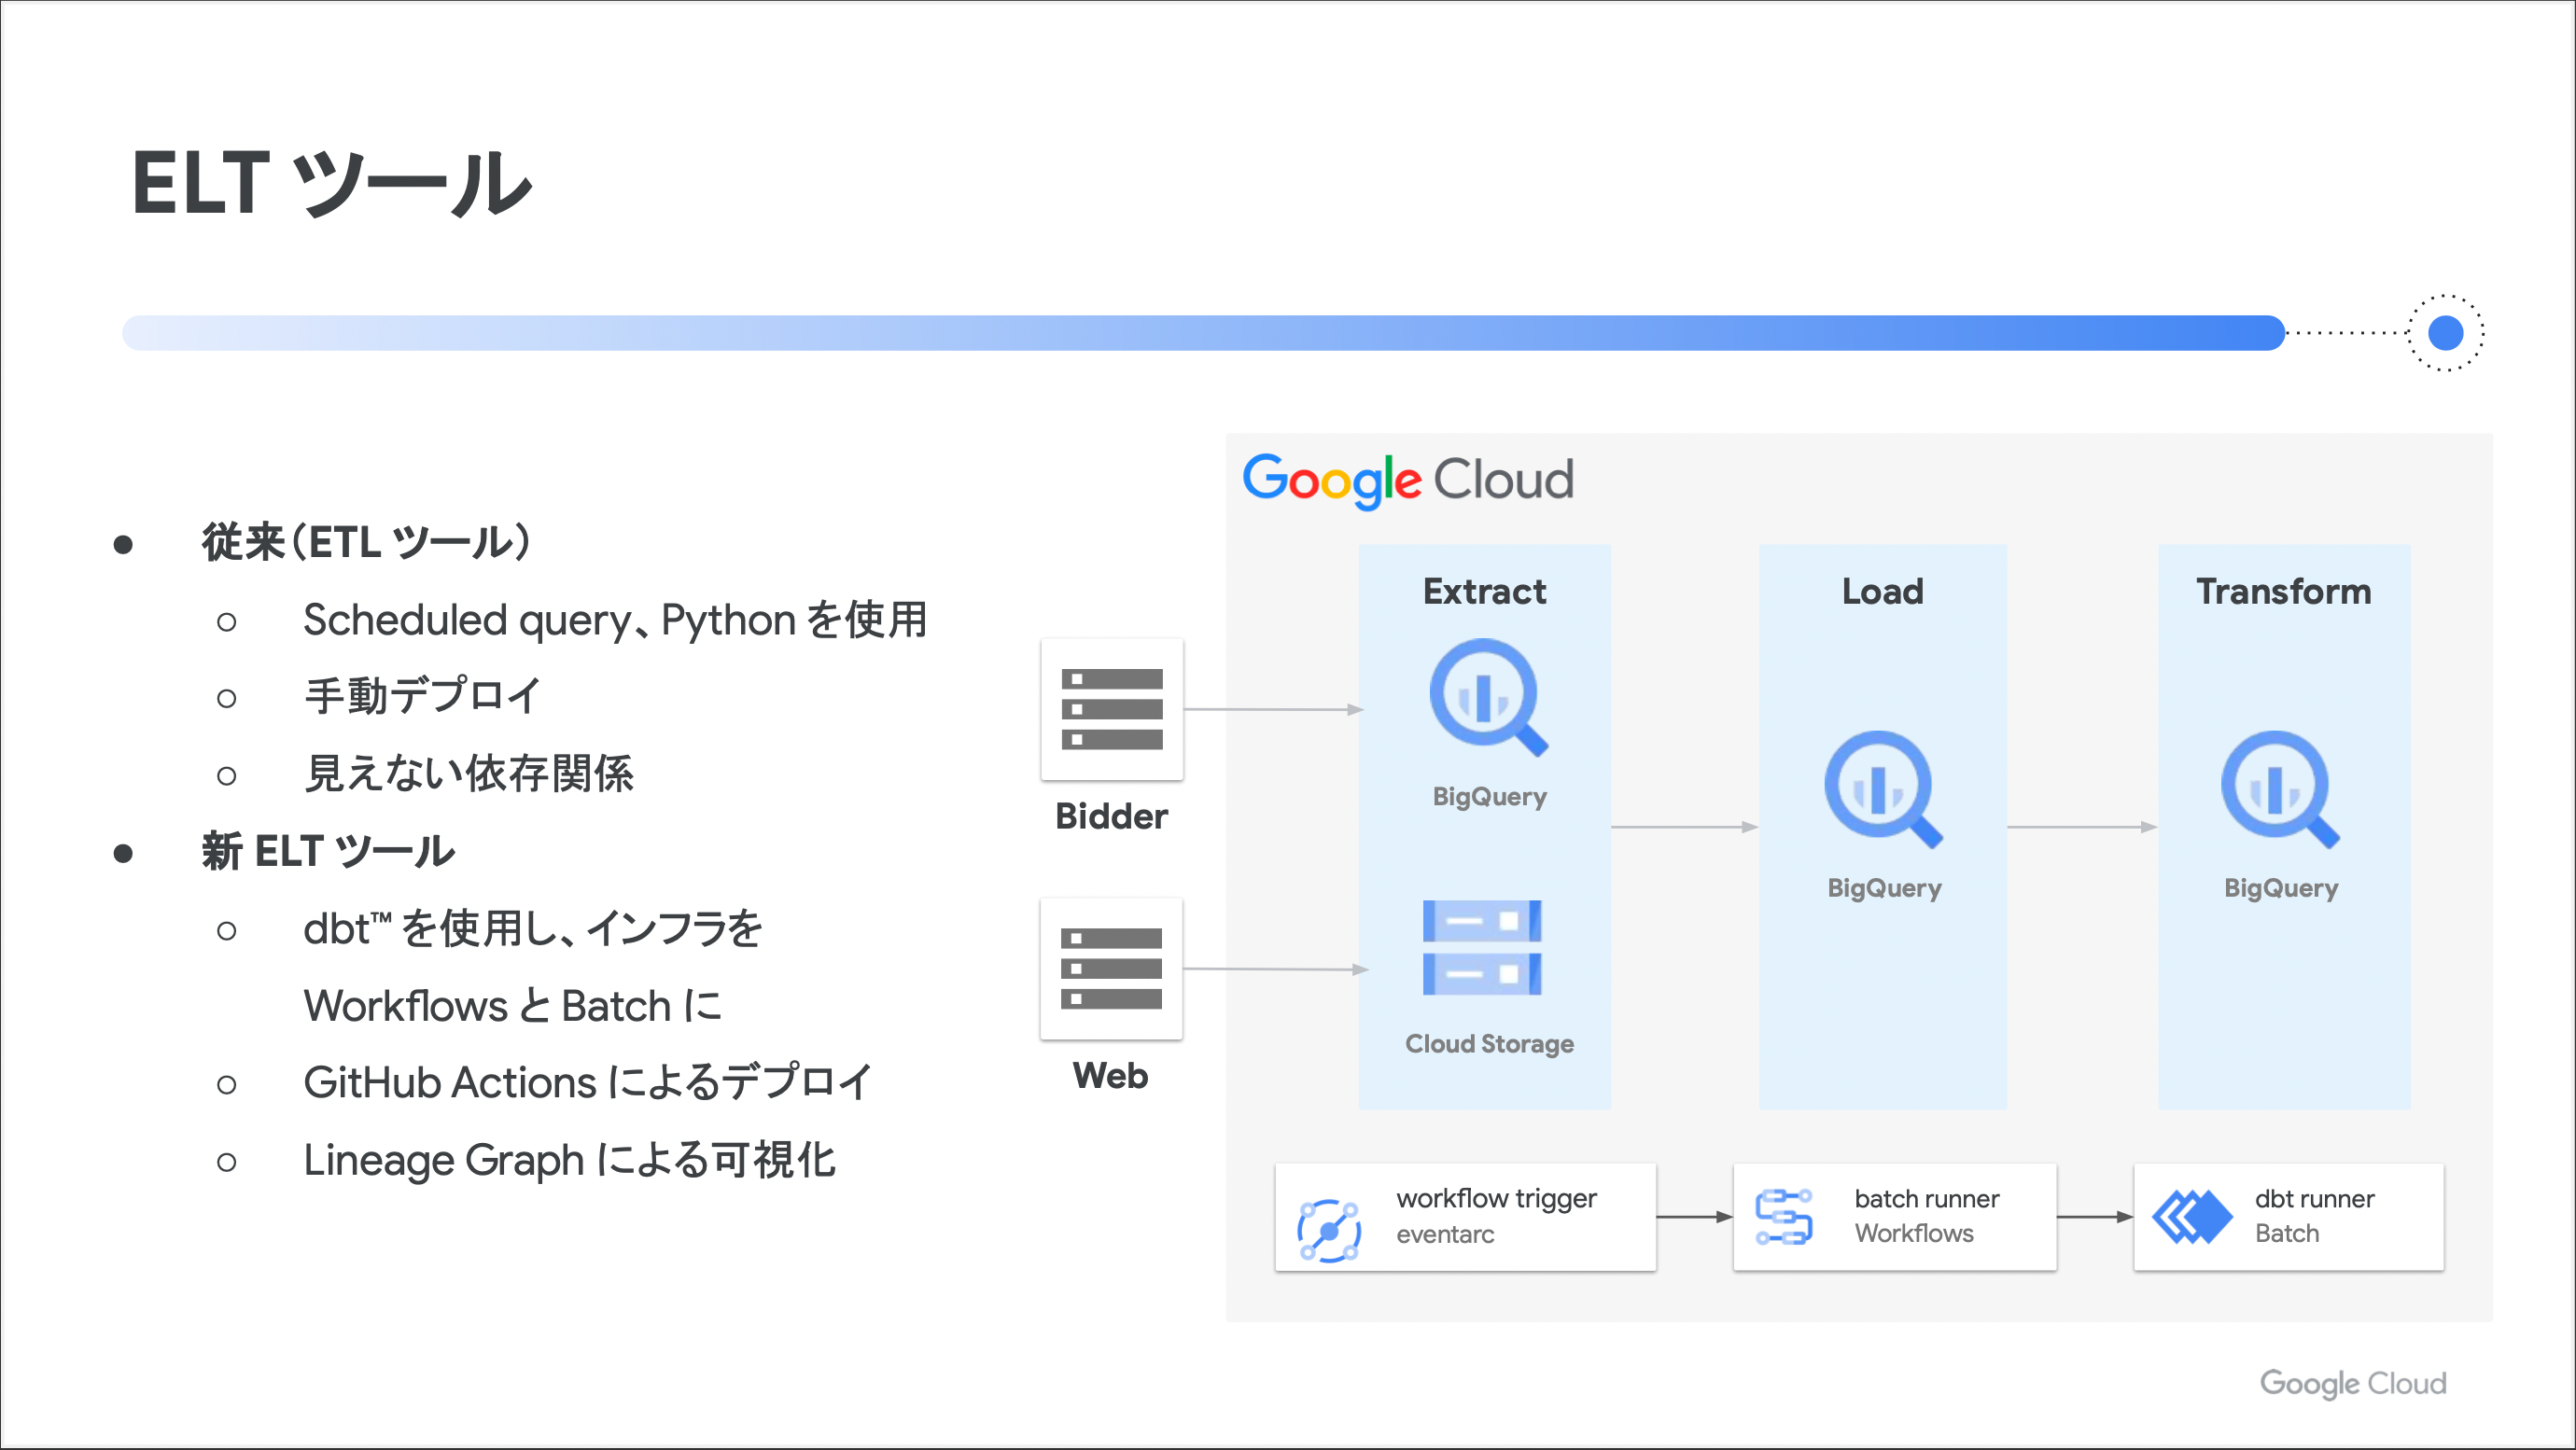This screenshot has width=2576, height=1450.
Task: Click the blue progress bar endpoint dot
Action: tap(2445, 332)
